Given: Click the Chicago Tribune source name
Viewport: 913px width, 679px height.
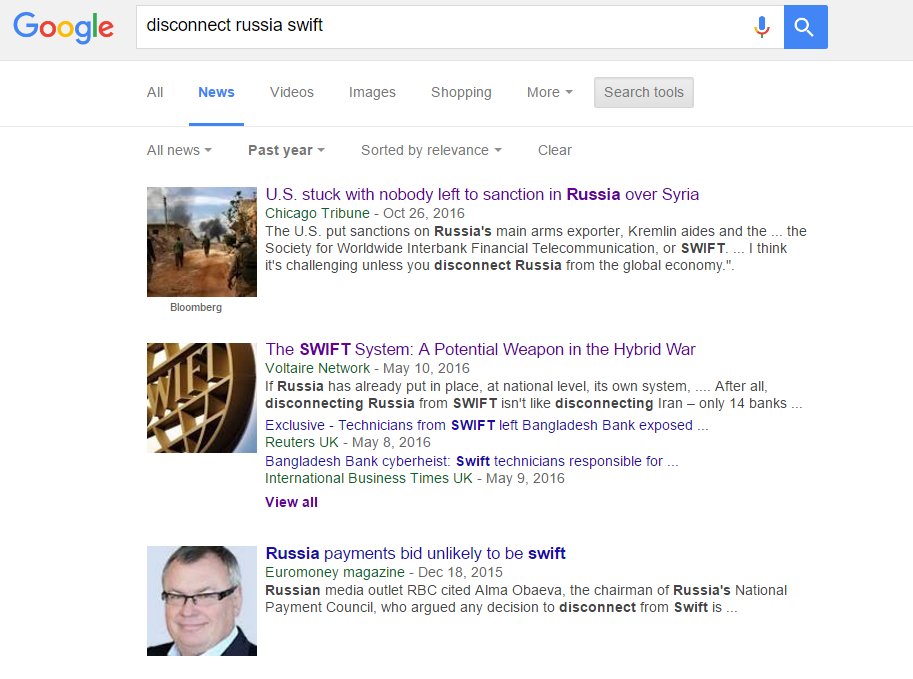Looking at the screenshot, I should click(317, 213).
